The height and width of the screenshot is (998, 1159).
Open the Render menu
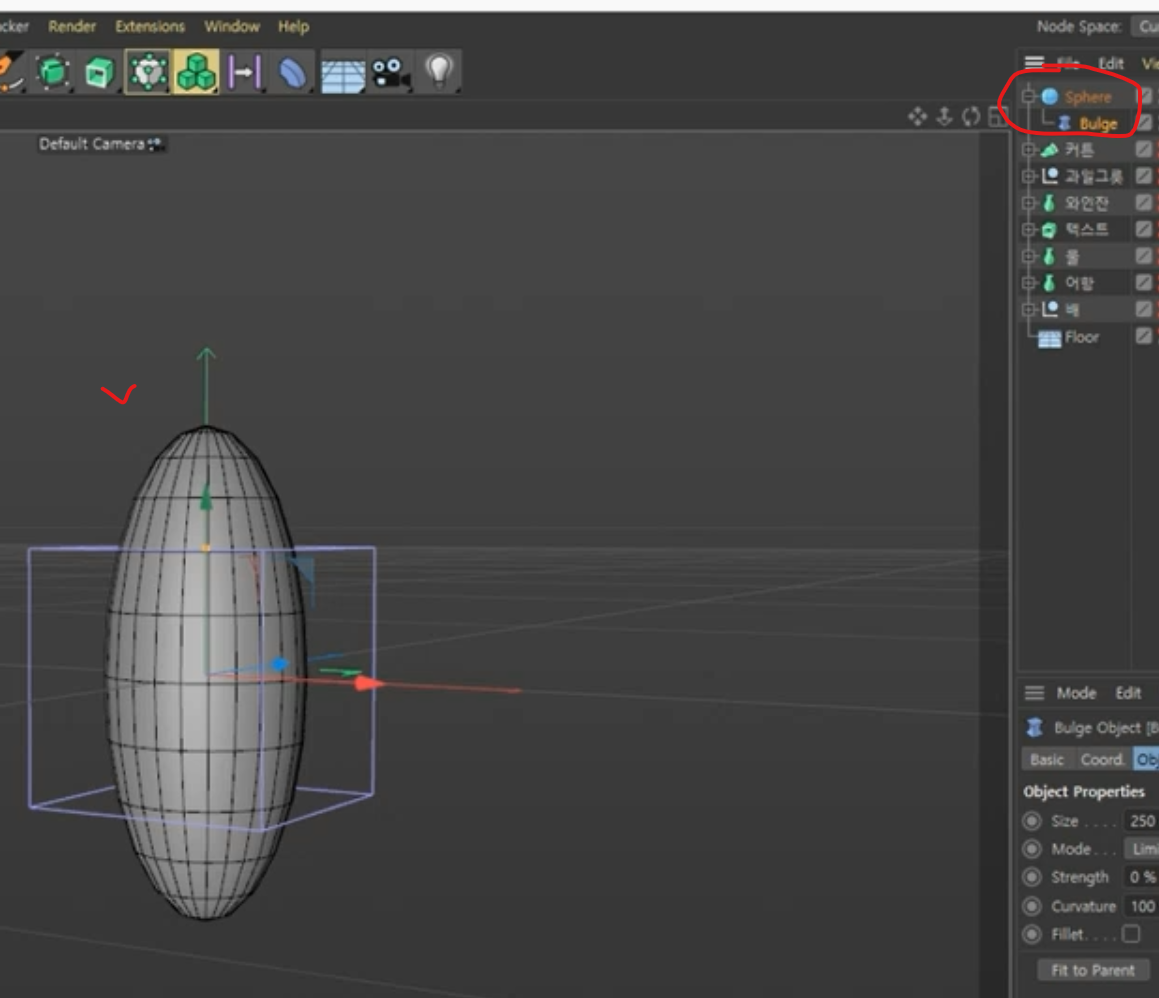coord(72,27)
